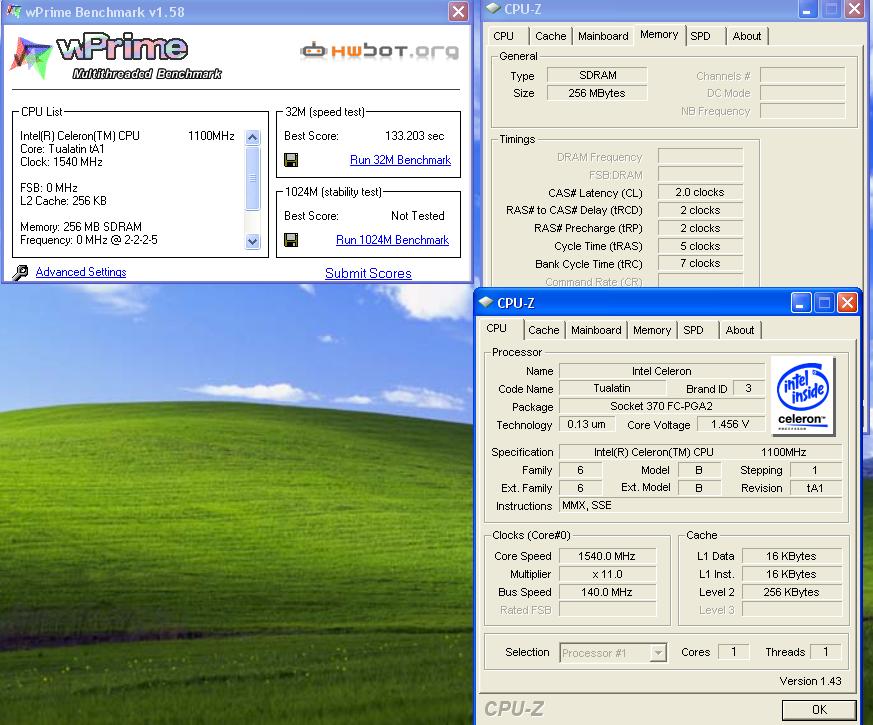Click the back CPU-Z window title icon
The width and height of the screenshot is (873, 725).
coord(493,8)
